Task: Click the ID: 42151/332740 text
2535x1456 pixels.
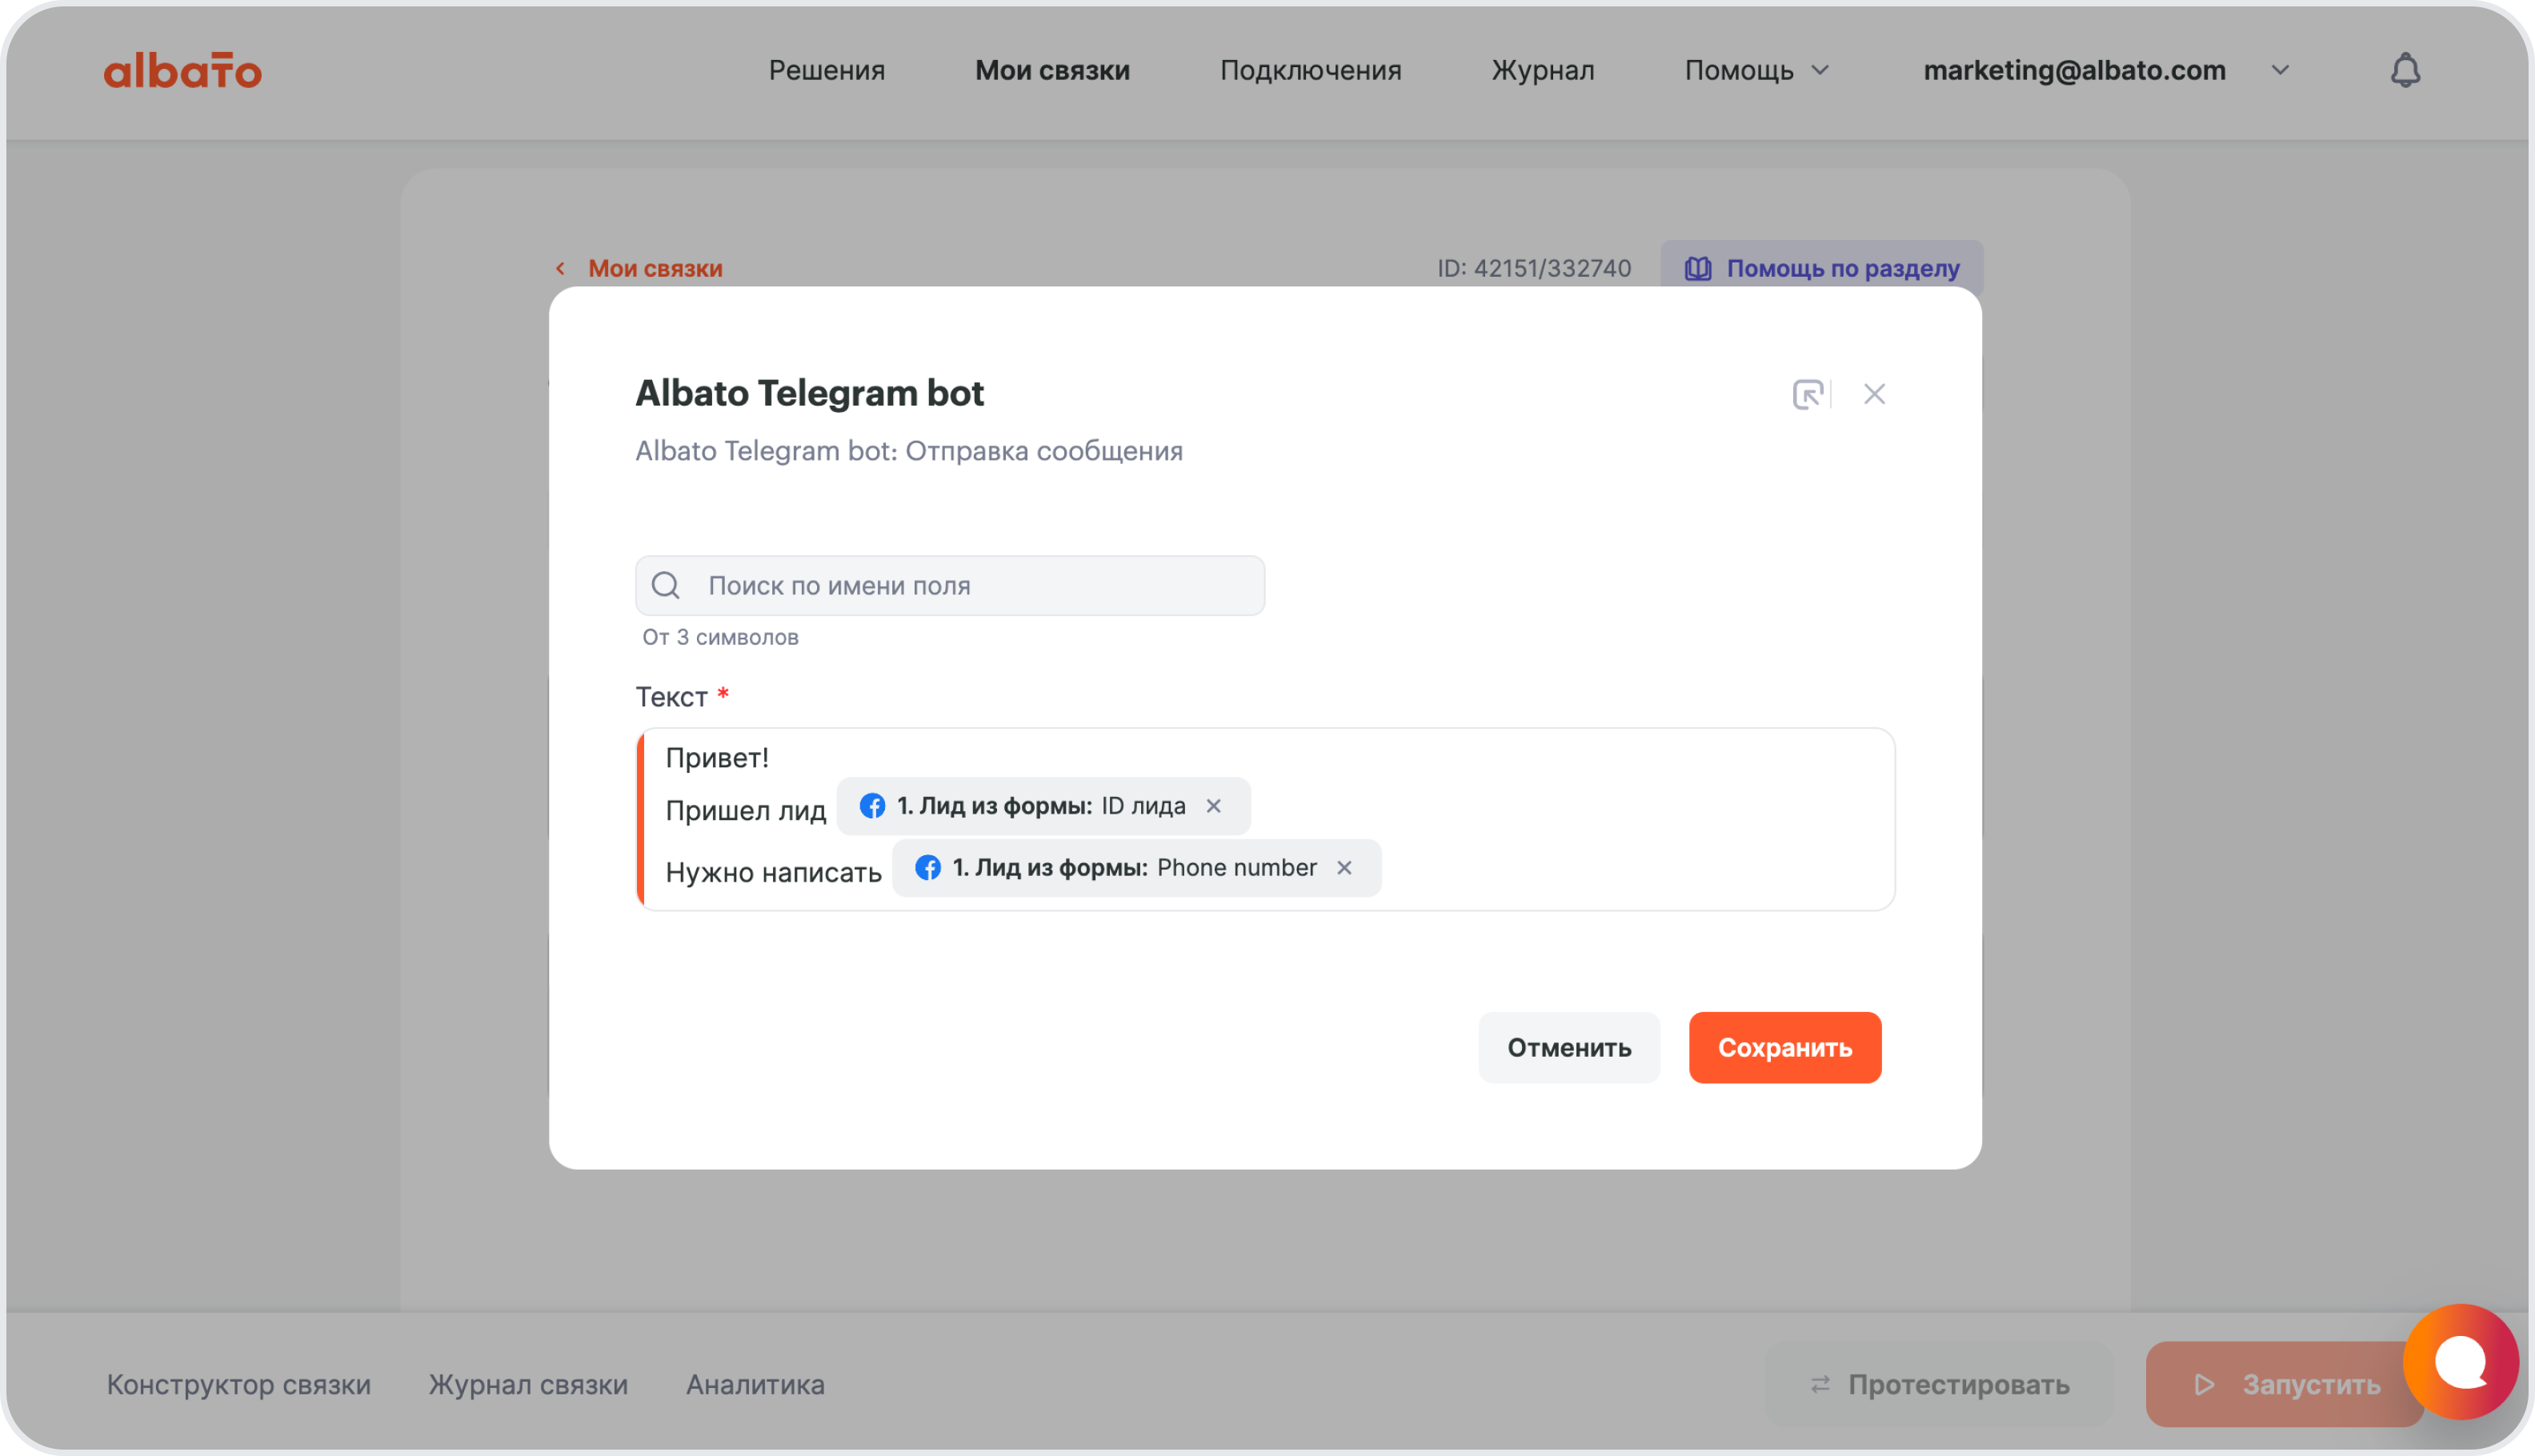Action: click(1533, 268)
